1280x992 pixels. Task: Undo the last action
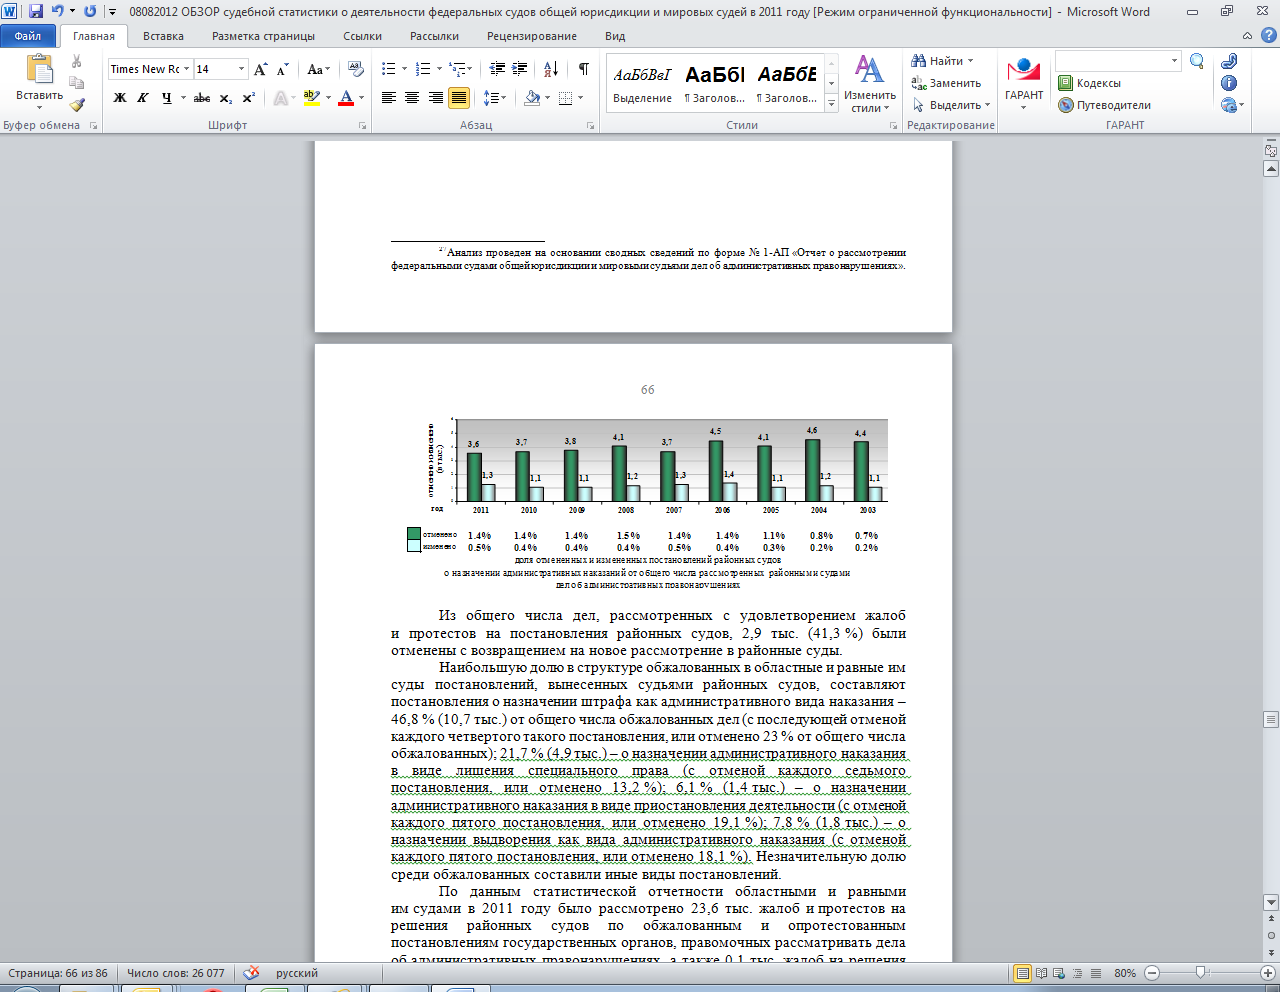coord(57,11)
